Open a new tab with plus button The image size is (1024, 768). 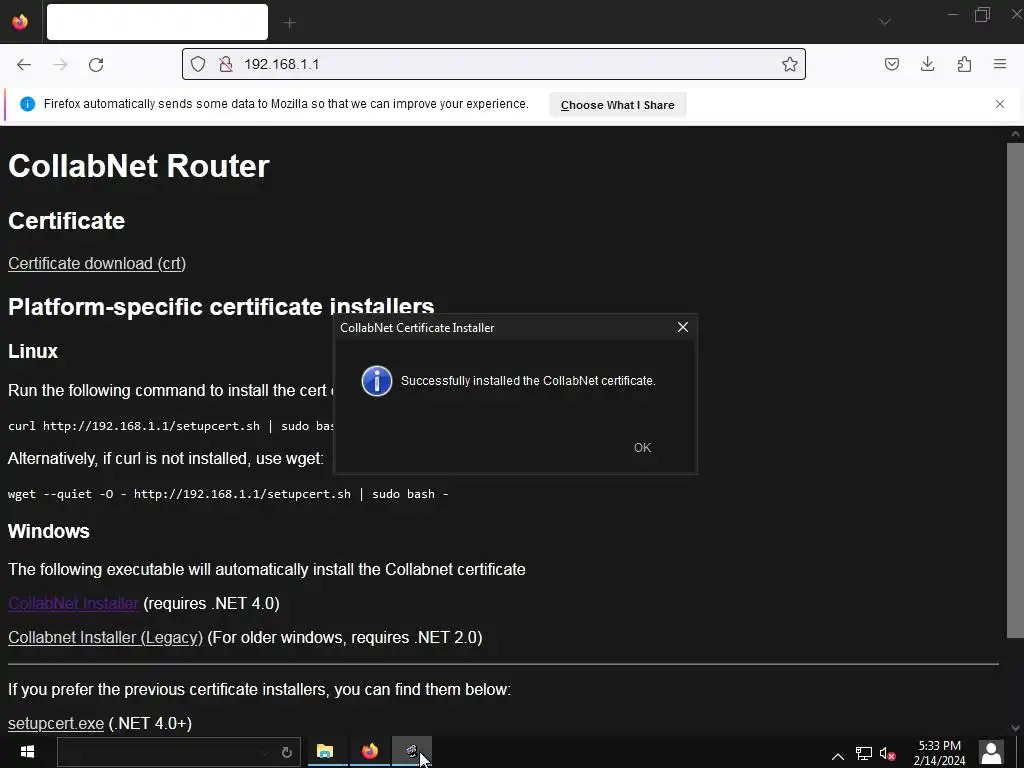point(290,23)
